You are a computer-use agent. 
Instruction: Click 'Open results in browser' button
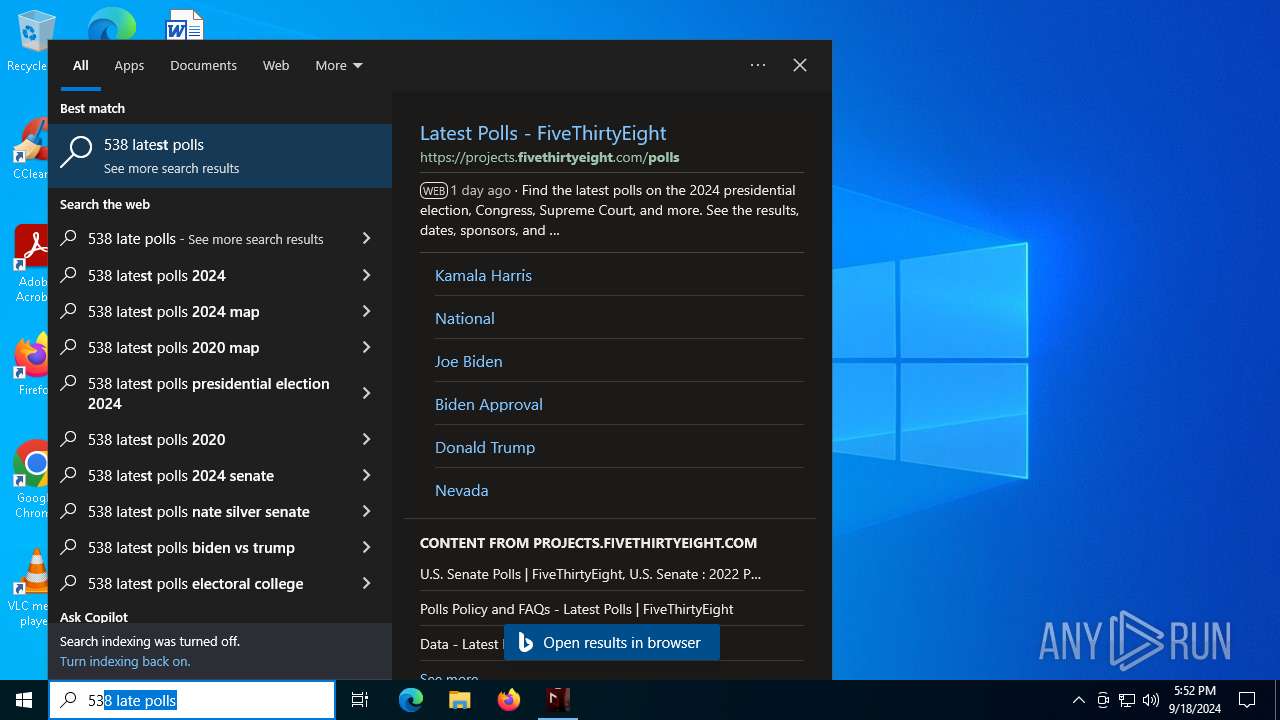(x=611, y=643)
